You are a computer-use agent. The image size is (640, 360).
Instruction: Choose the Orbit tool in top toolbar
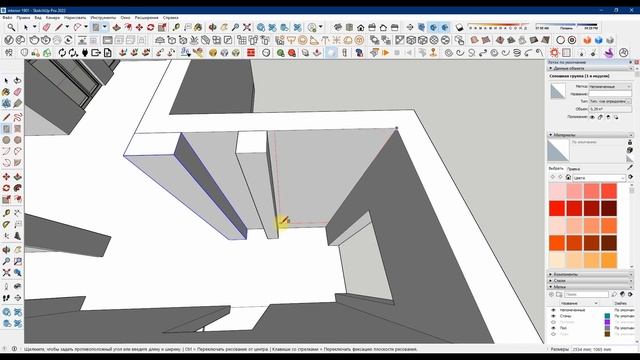pyautogui.click(x=213, y=27)
